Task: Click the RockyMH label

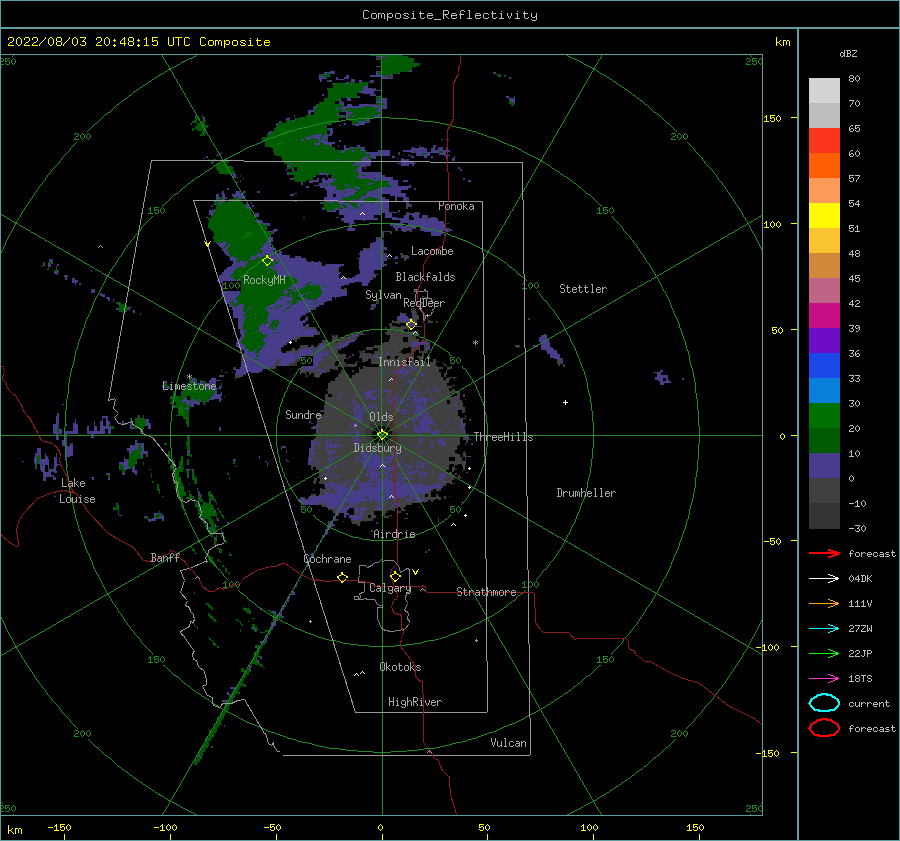Action: click(264, 280)
